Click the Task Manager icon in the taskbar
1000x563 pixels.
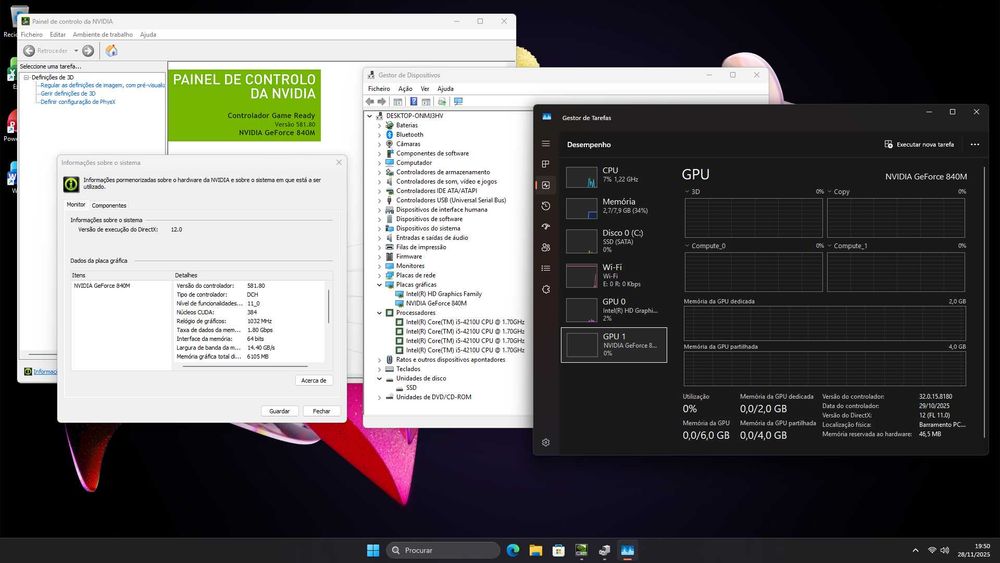pyautogui.click(x=628, y=550)
